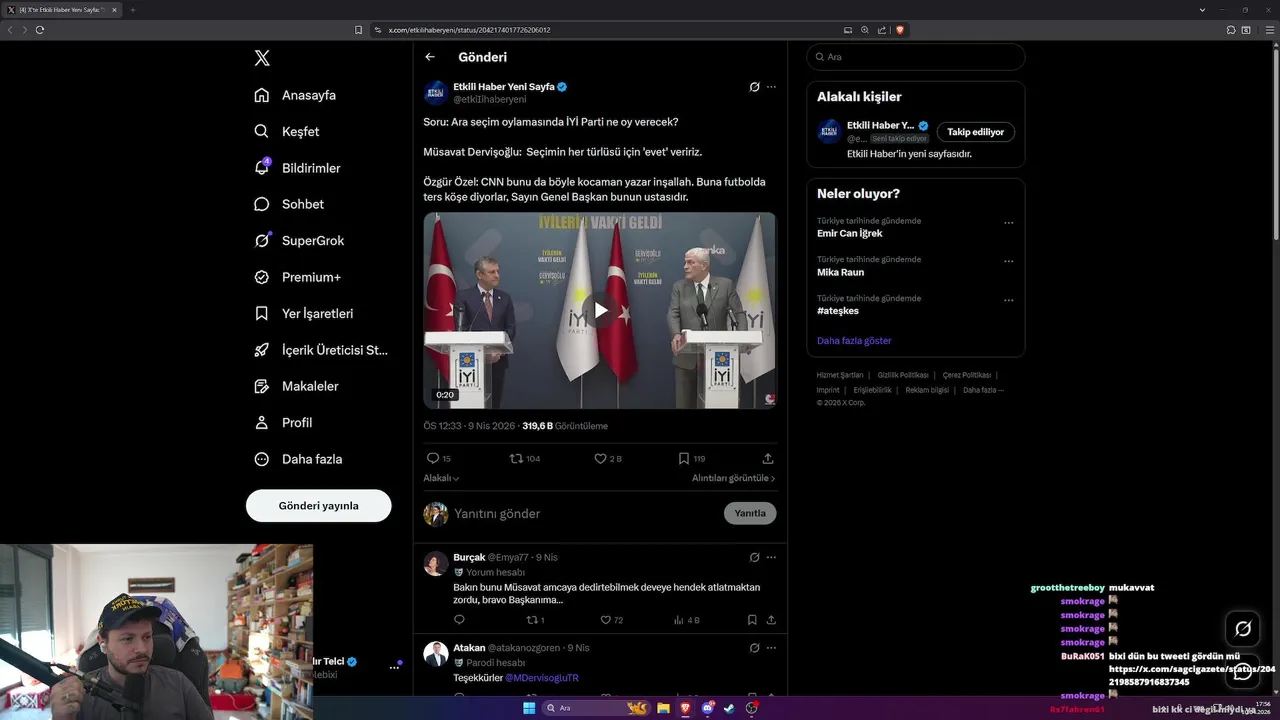Repost Burçak's reply
1280x720 pixels.
(533, 620)
